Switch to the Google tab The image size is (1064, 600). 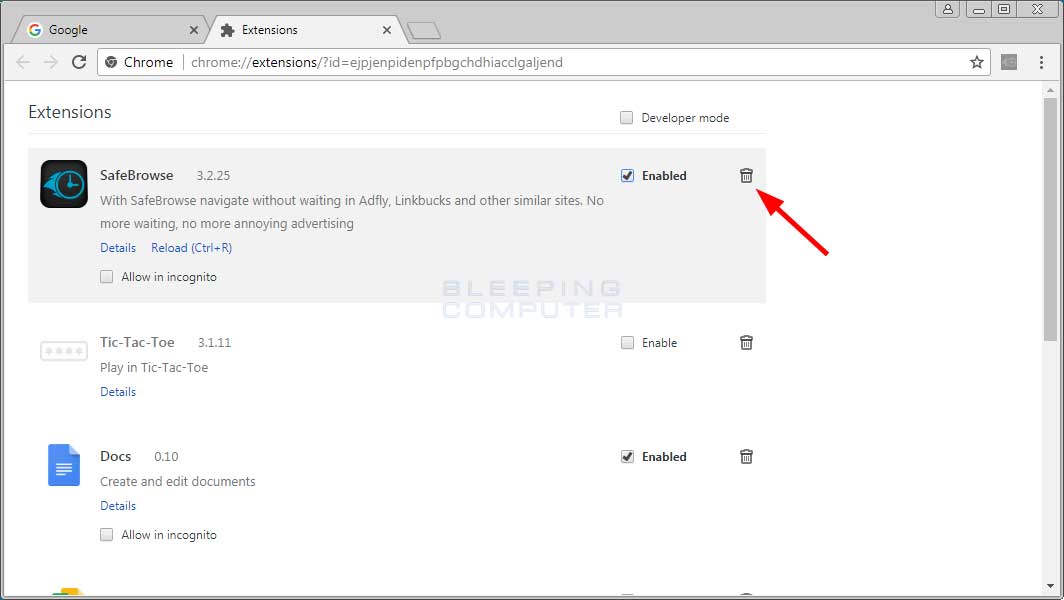click(x=112, y=30)
